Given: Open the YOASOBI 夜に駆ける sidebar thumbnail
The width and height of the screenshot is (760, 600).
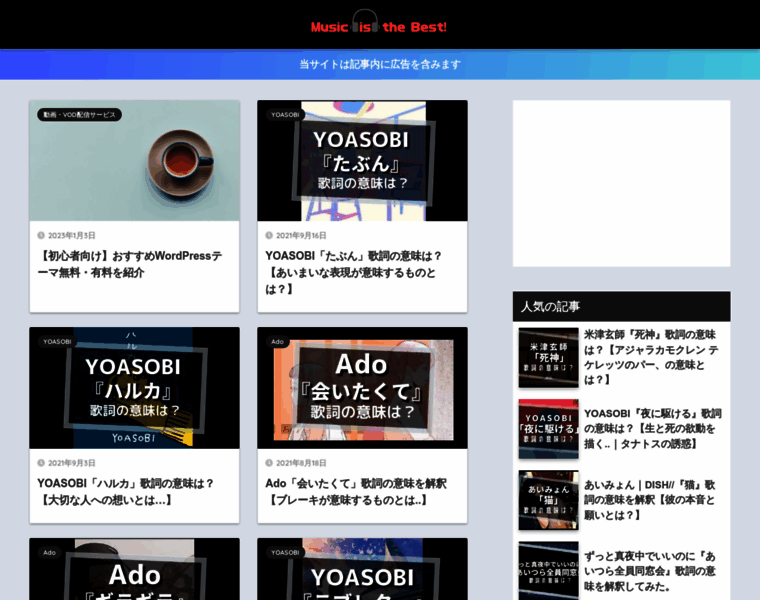Looking at the screenshot, I should point(549,429).
